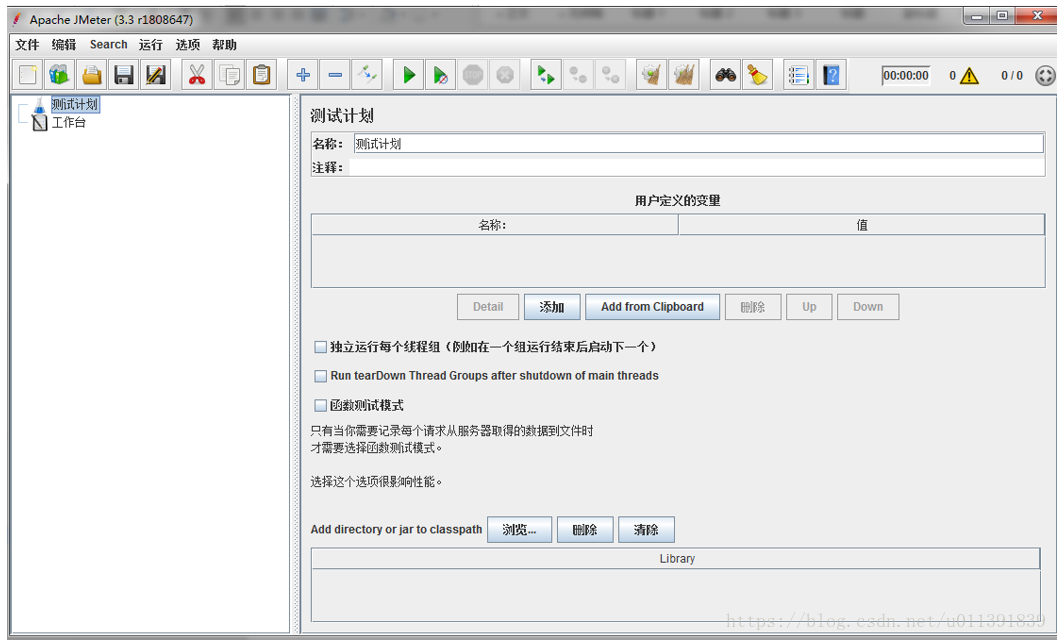Screen dimensions: 1057x641
Task: Click the 浏览... classpath button
Action: (519, 530)
